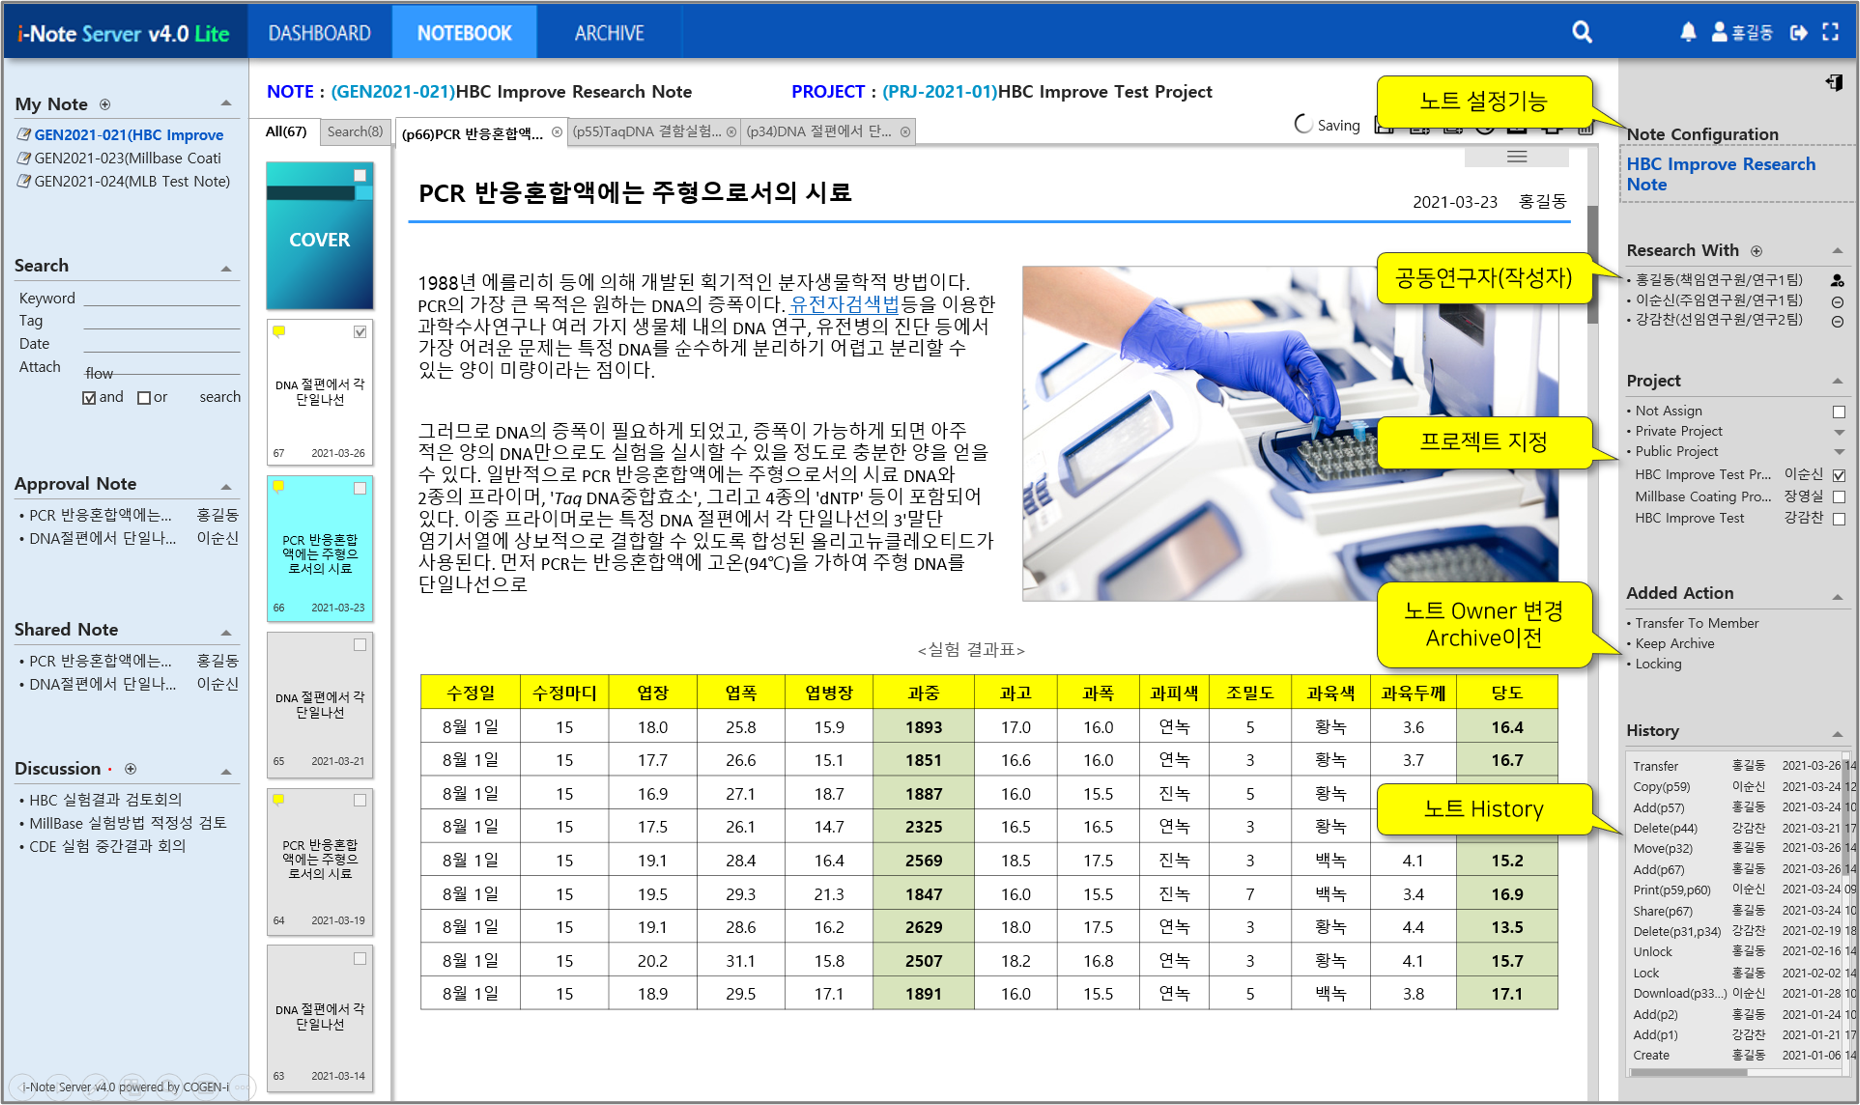Open the global search magnifier icon
1860x1105 pixels.
(x=1581, y=32)
